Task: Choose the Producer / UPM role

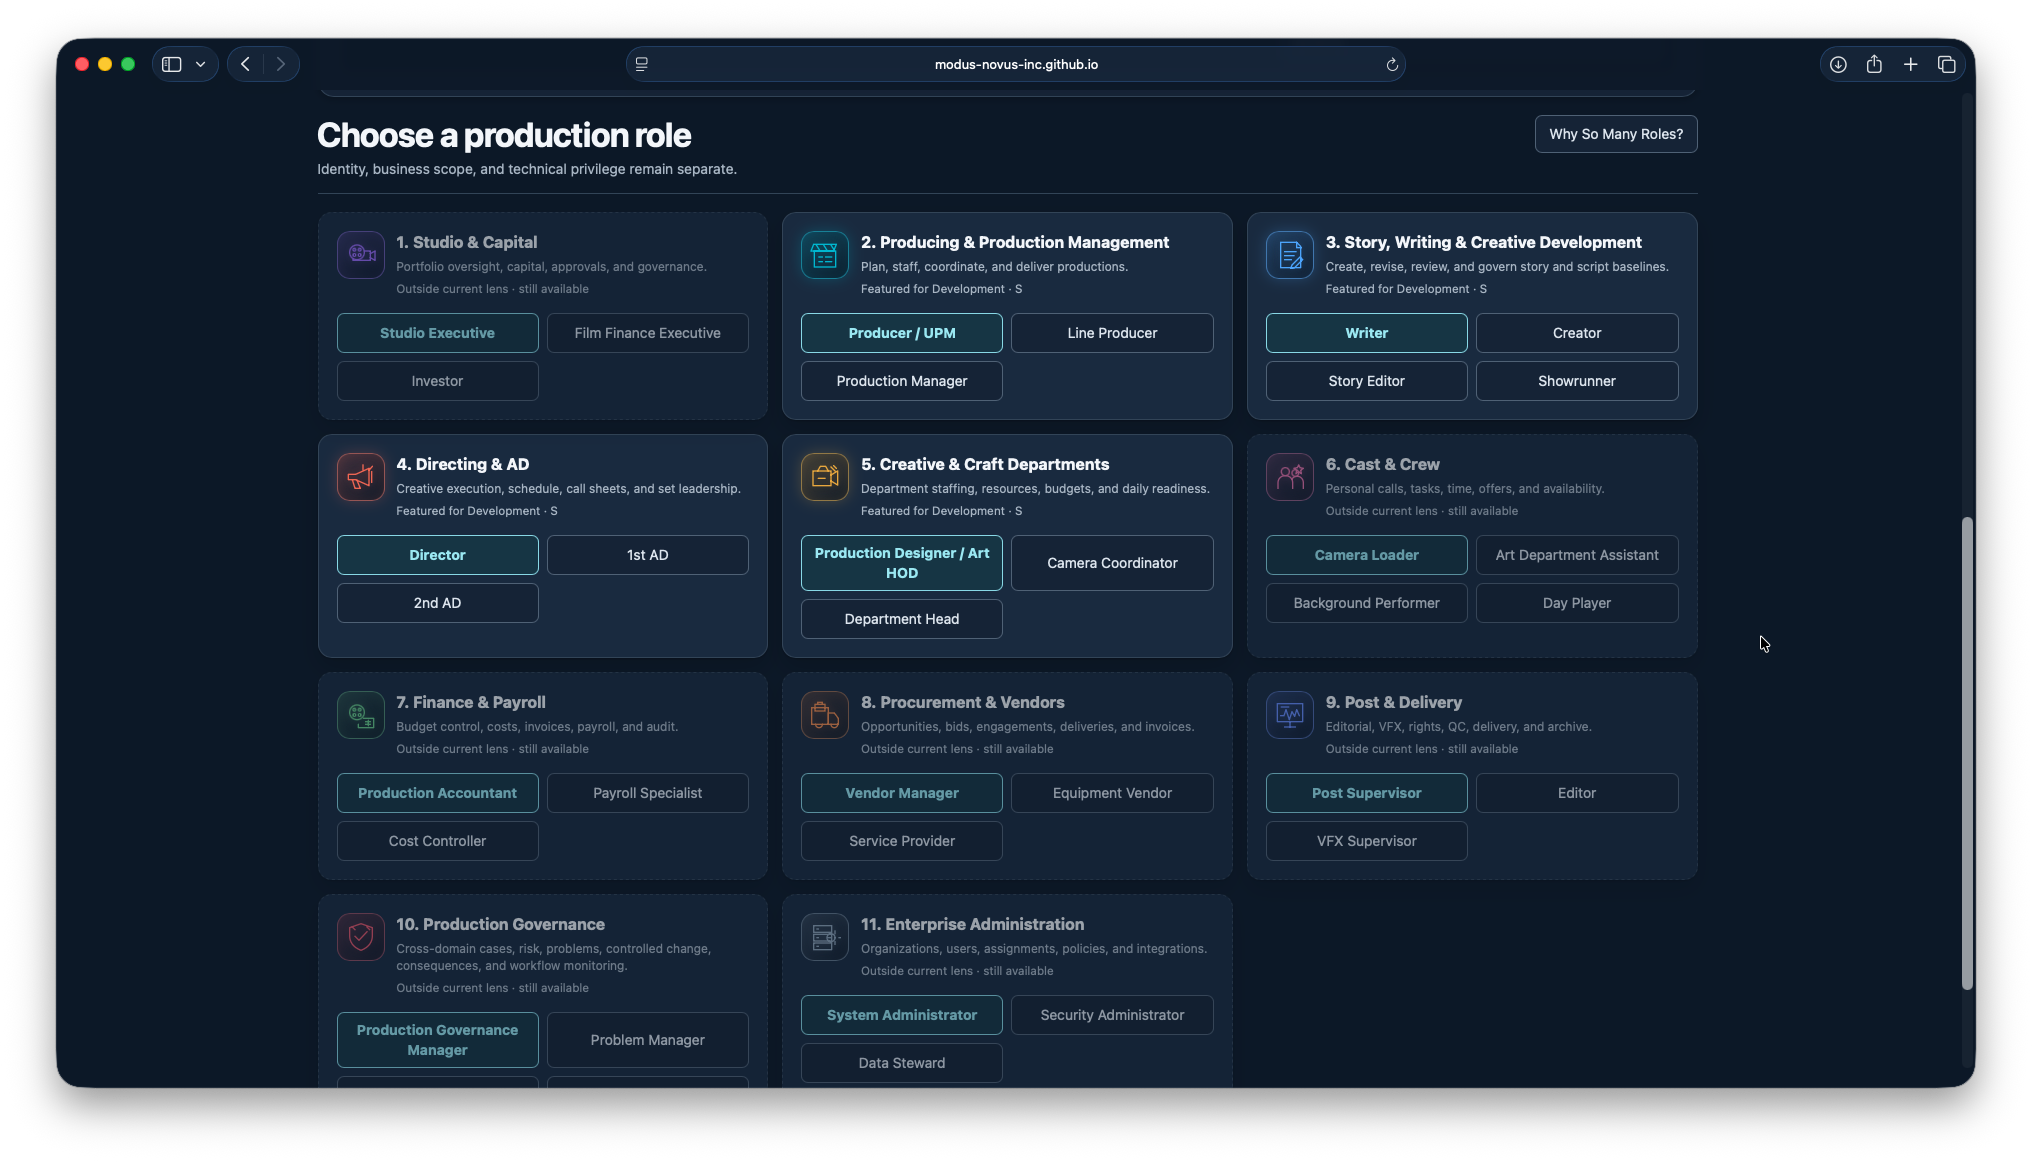Action: click(901, 333)
